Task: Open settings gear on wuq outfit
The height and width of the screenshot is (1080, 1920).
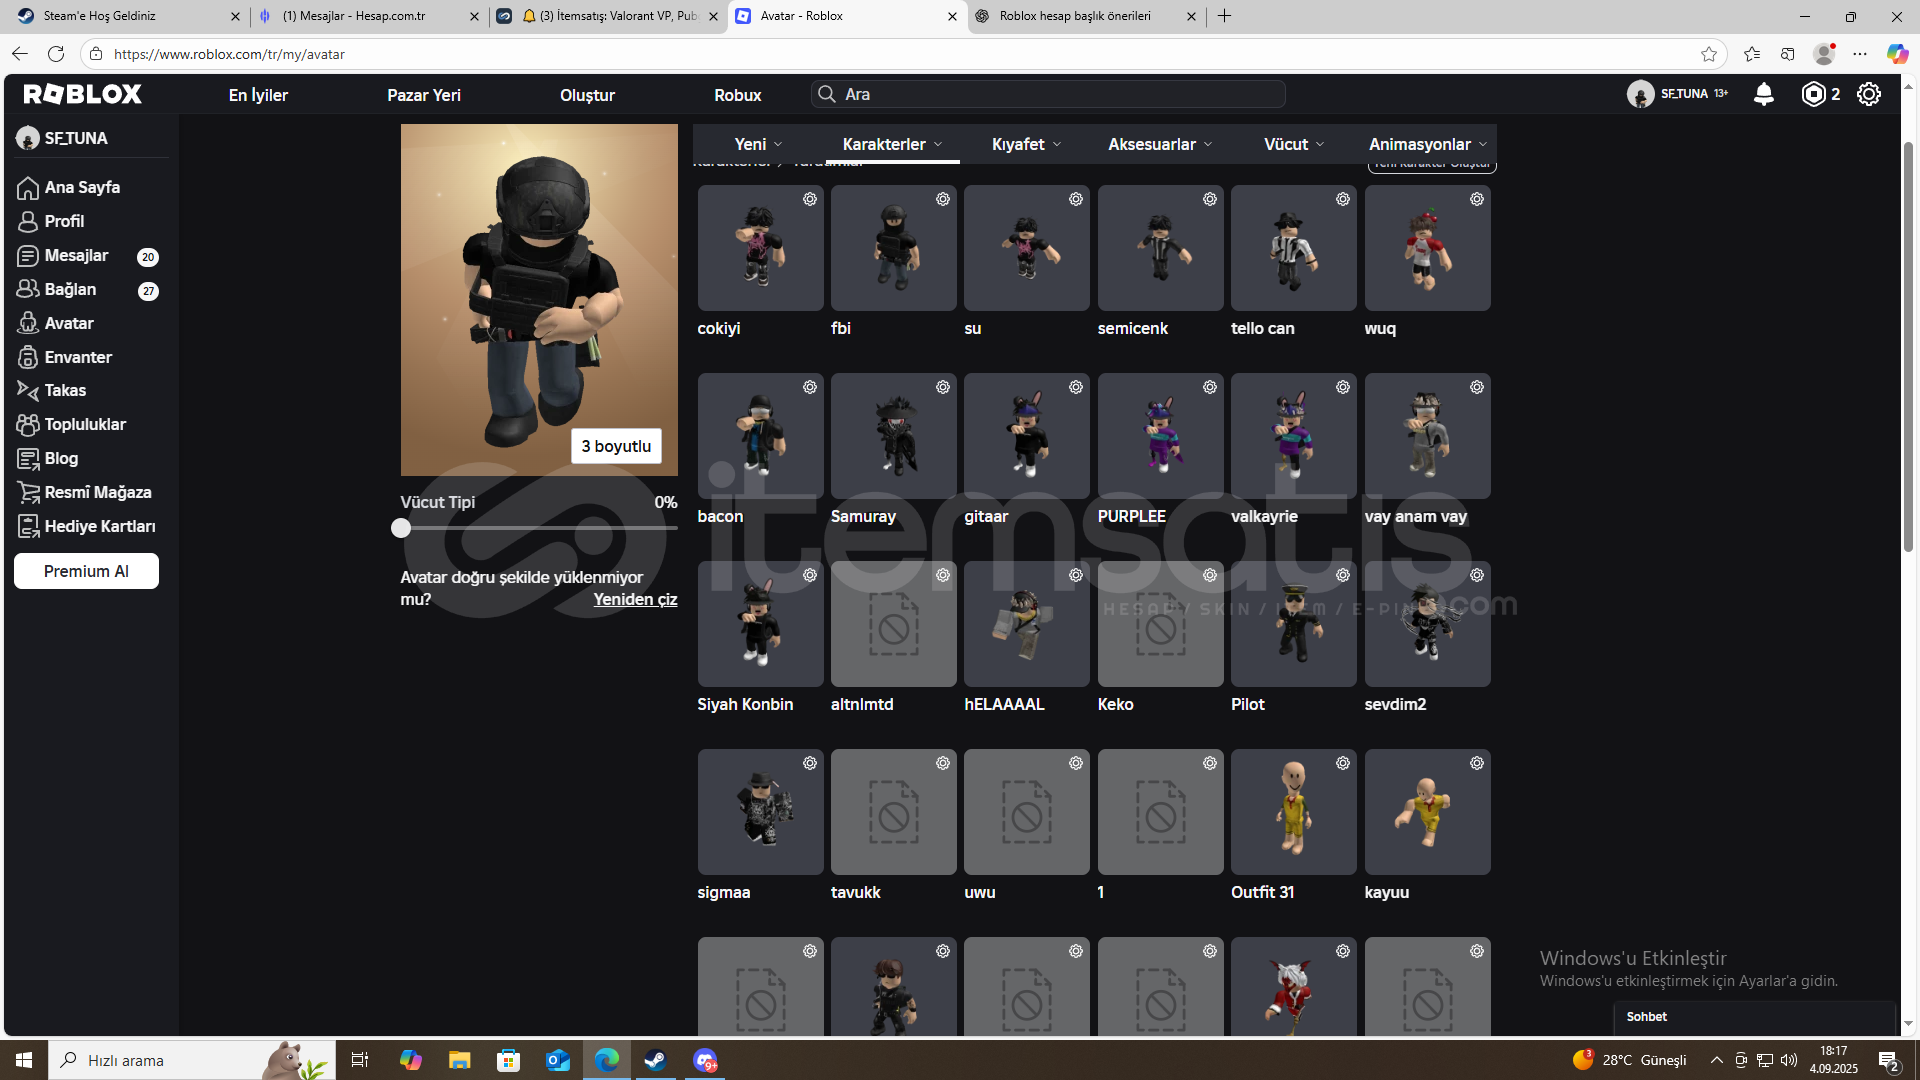Action: [x=1477, y=199]
